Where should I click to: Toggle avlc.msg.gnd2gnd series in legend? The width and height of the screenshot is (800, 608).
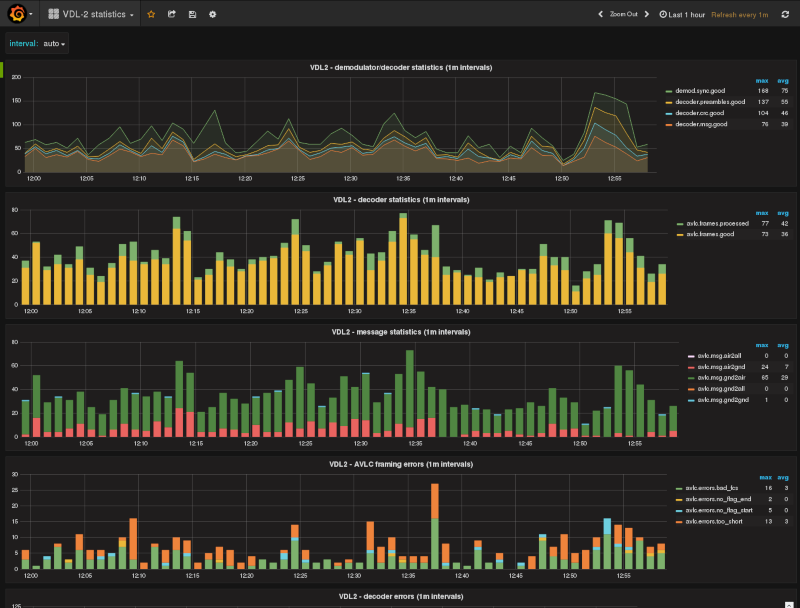tap(723, 400)
